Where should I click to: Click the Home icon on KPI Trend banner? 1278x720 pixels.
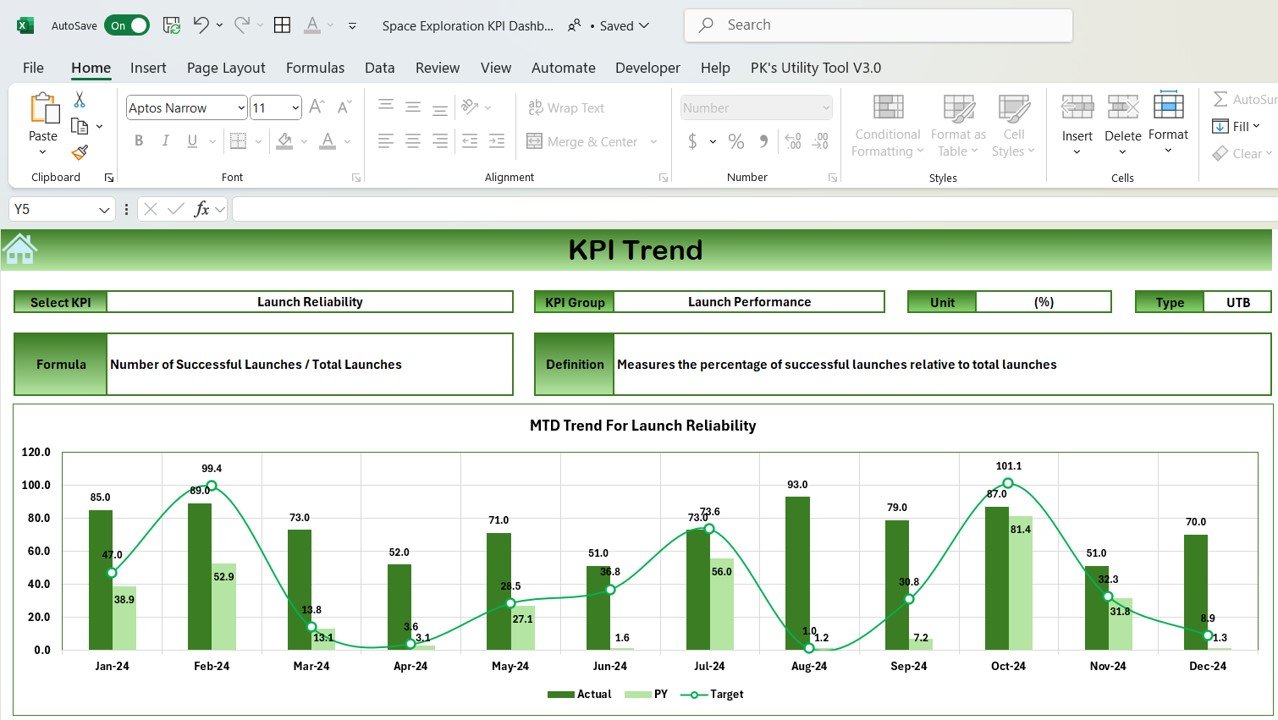20,249
